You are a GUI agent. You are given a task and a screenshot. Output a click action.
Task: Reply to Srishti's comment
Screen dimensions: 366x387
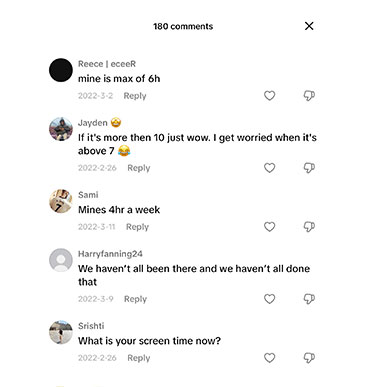pyautogui.click(x=139, y=358)
